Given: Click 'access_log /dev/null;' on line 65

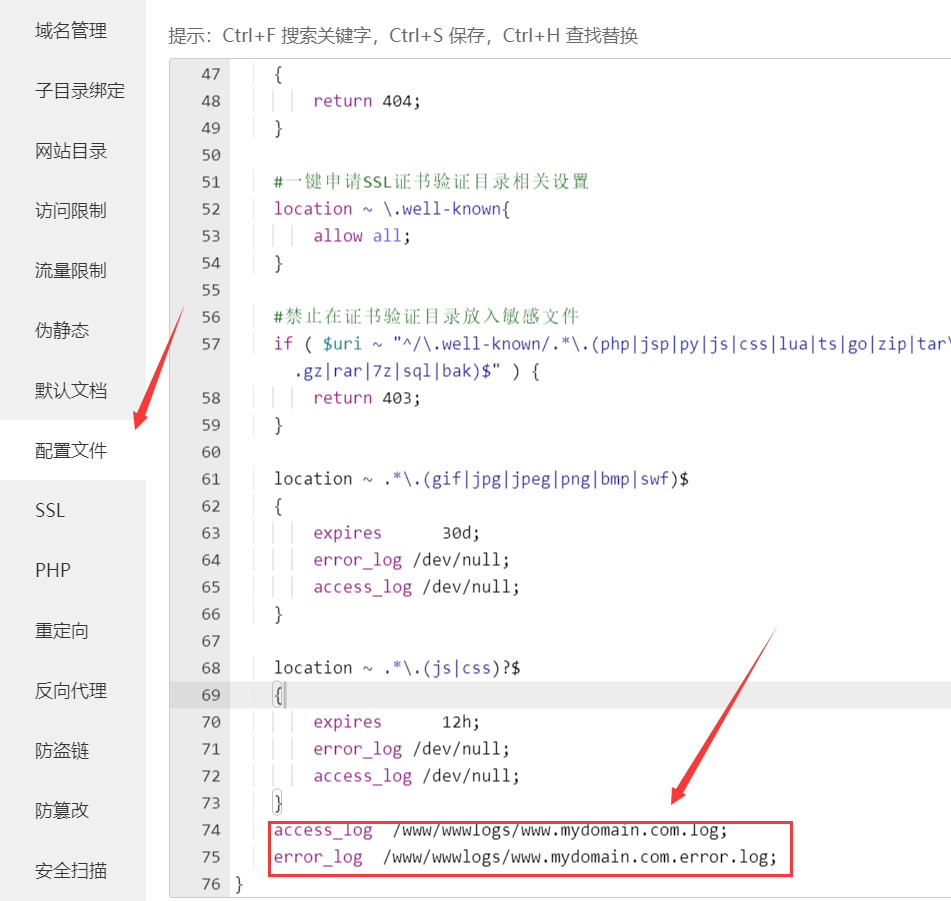Looking at the screenshot, I should pos(416,587).
